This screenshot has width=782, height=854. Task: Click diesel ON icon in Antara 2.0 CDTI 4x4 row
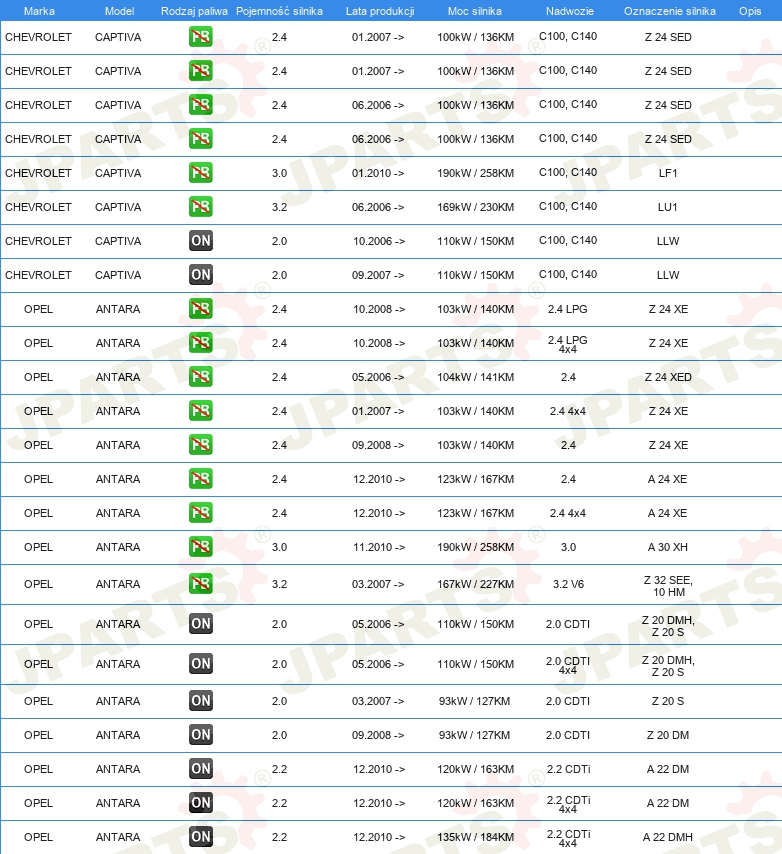click(200, 664)
